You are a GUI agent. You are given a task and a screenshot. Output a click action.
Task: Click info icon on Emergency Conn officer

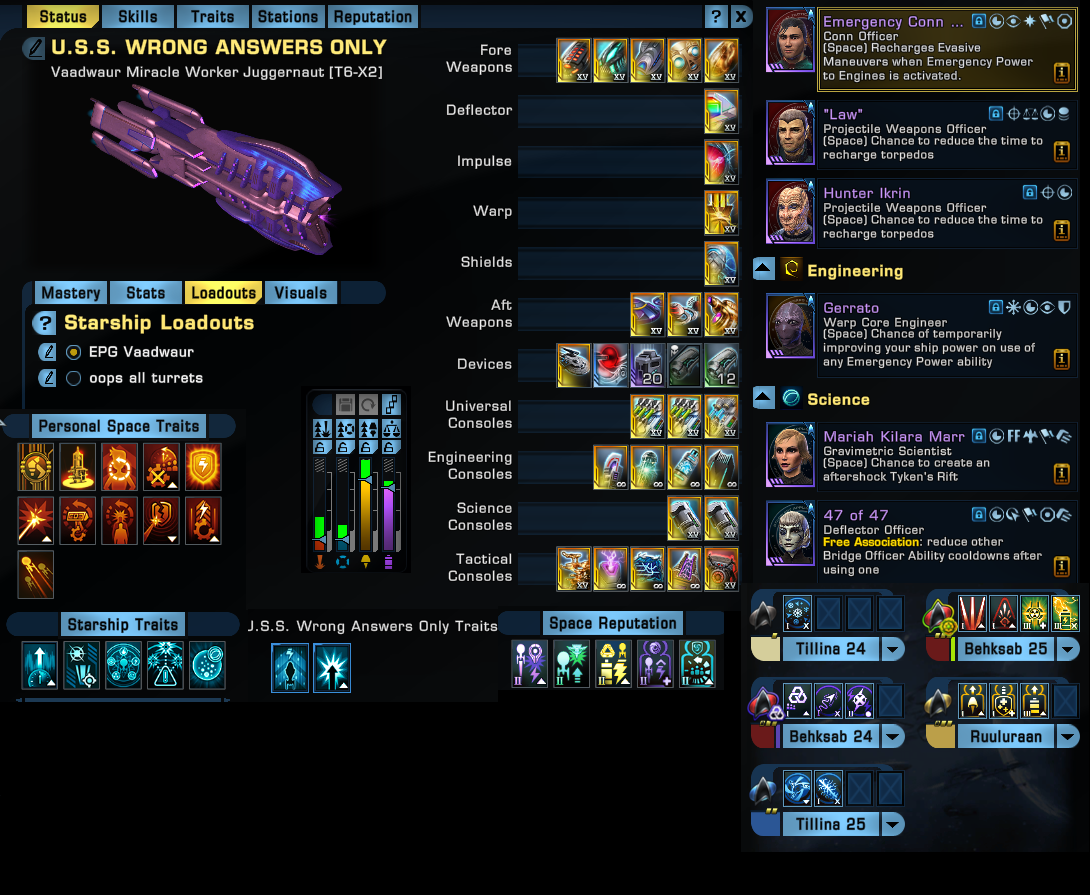[1061, 72]
